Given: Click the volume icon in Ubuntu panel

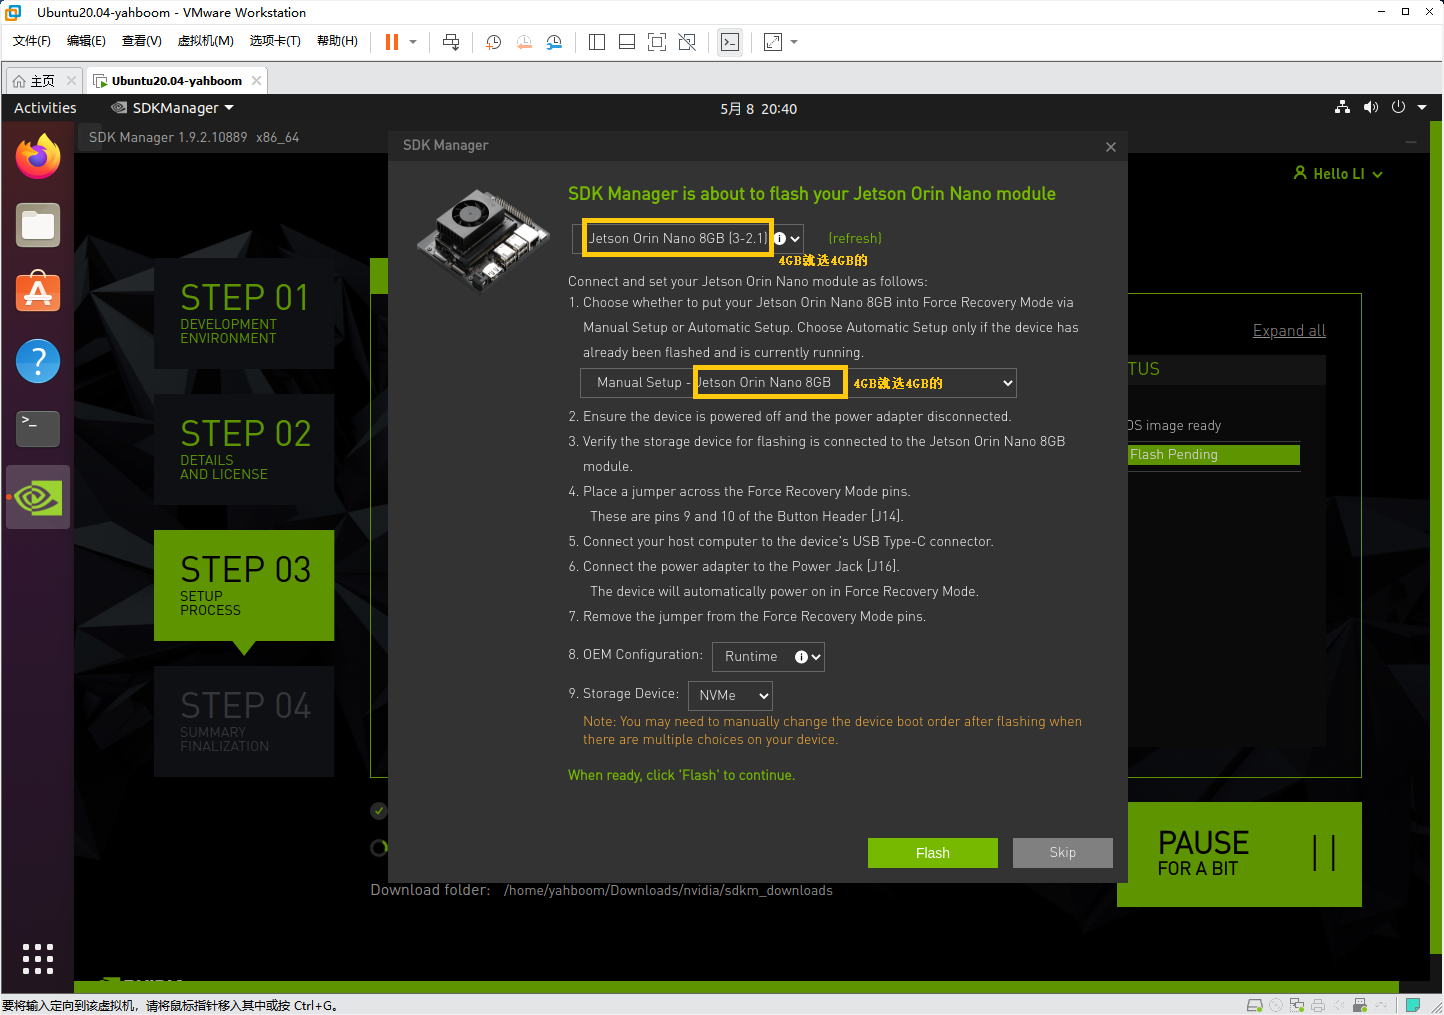Looking at the screenshot, I should click(1370, 107).
